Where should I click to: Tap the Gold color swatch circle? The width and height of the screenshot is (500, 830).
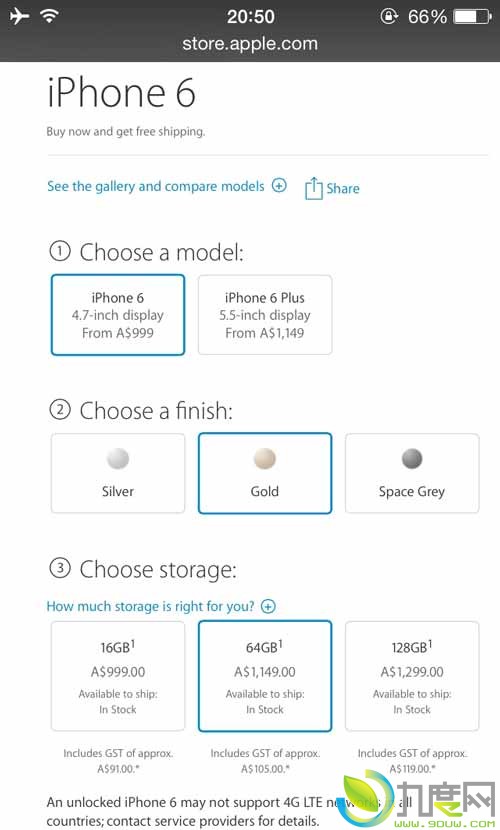(265, 458)
